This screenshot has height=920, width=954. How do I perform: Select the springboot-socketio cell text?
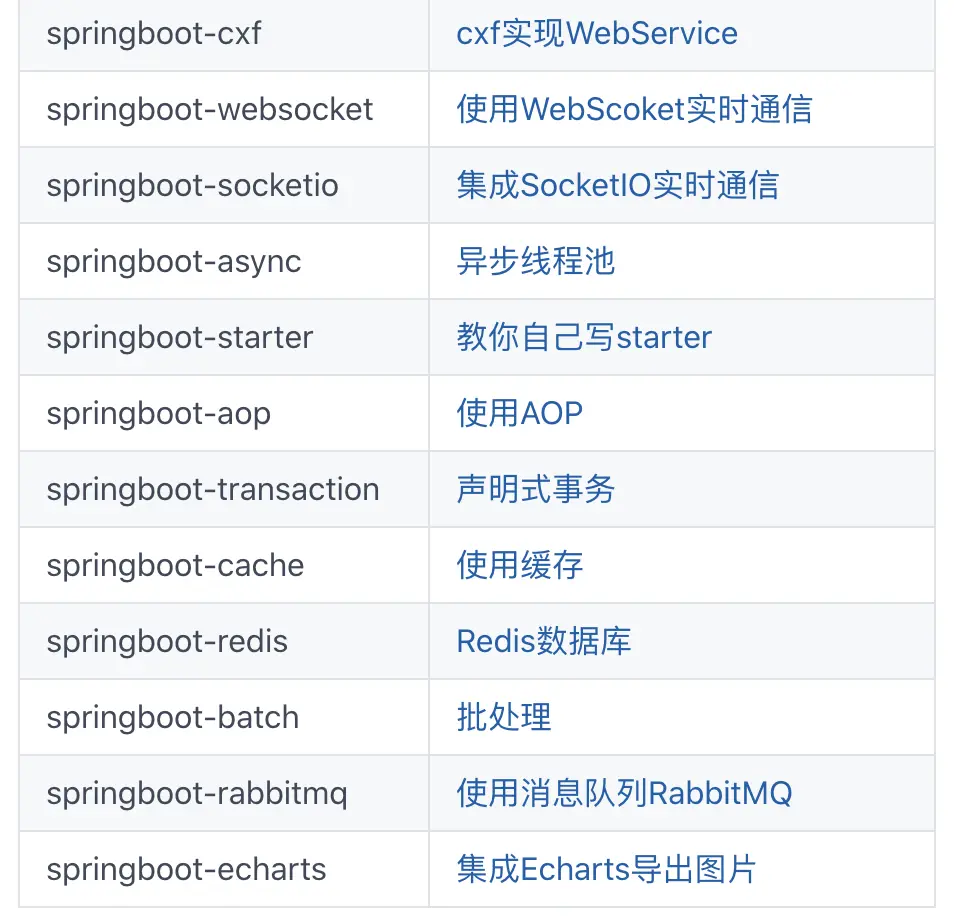[192, 186]
